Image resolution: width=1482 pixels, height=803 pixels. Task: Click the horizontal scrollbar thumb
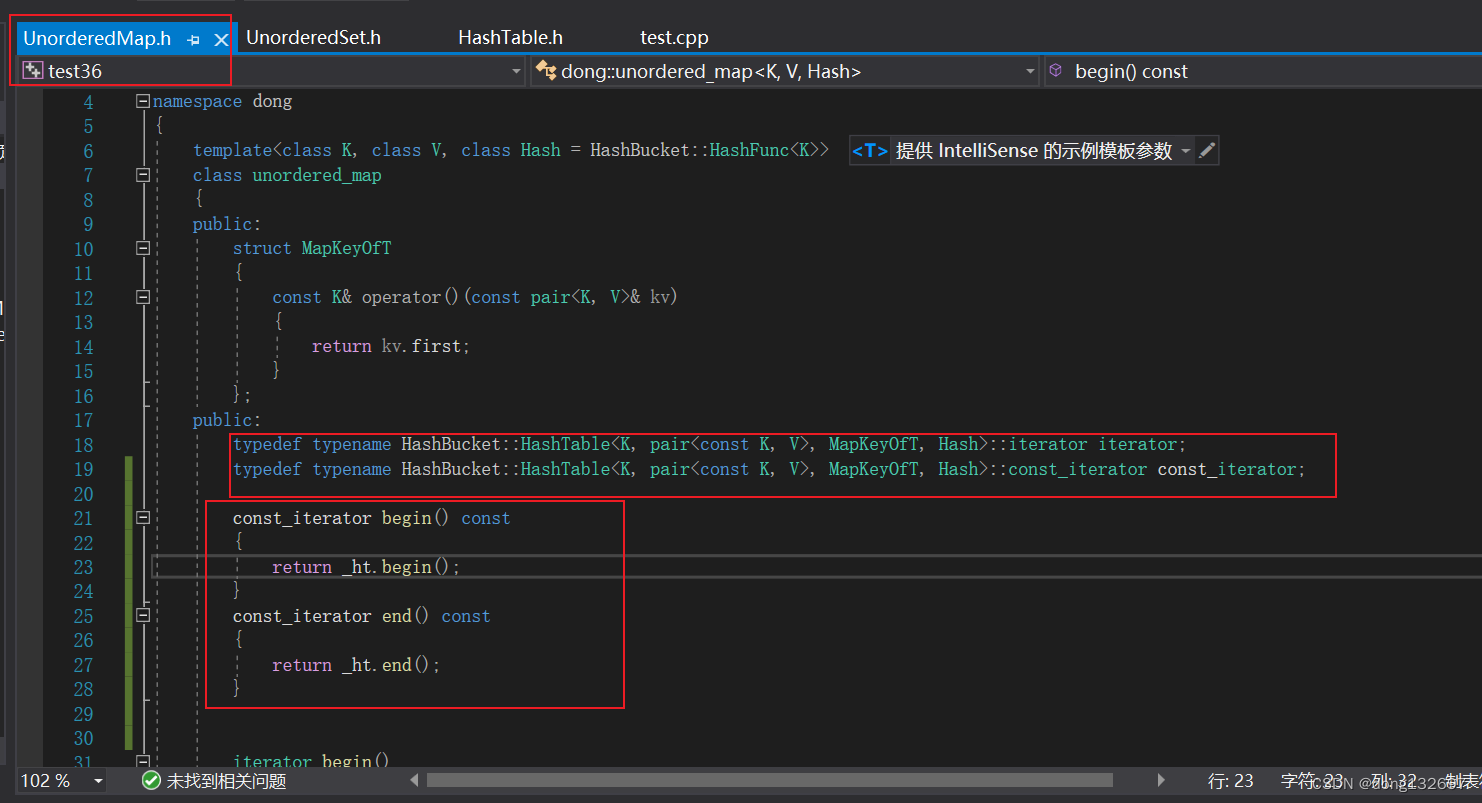click(x=770, y=780)
